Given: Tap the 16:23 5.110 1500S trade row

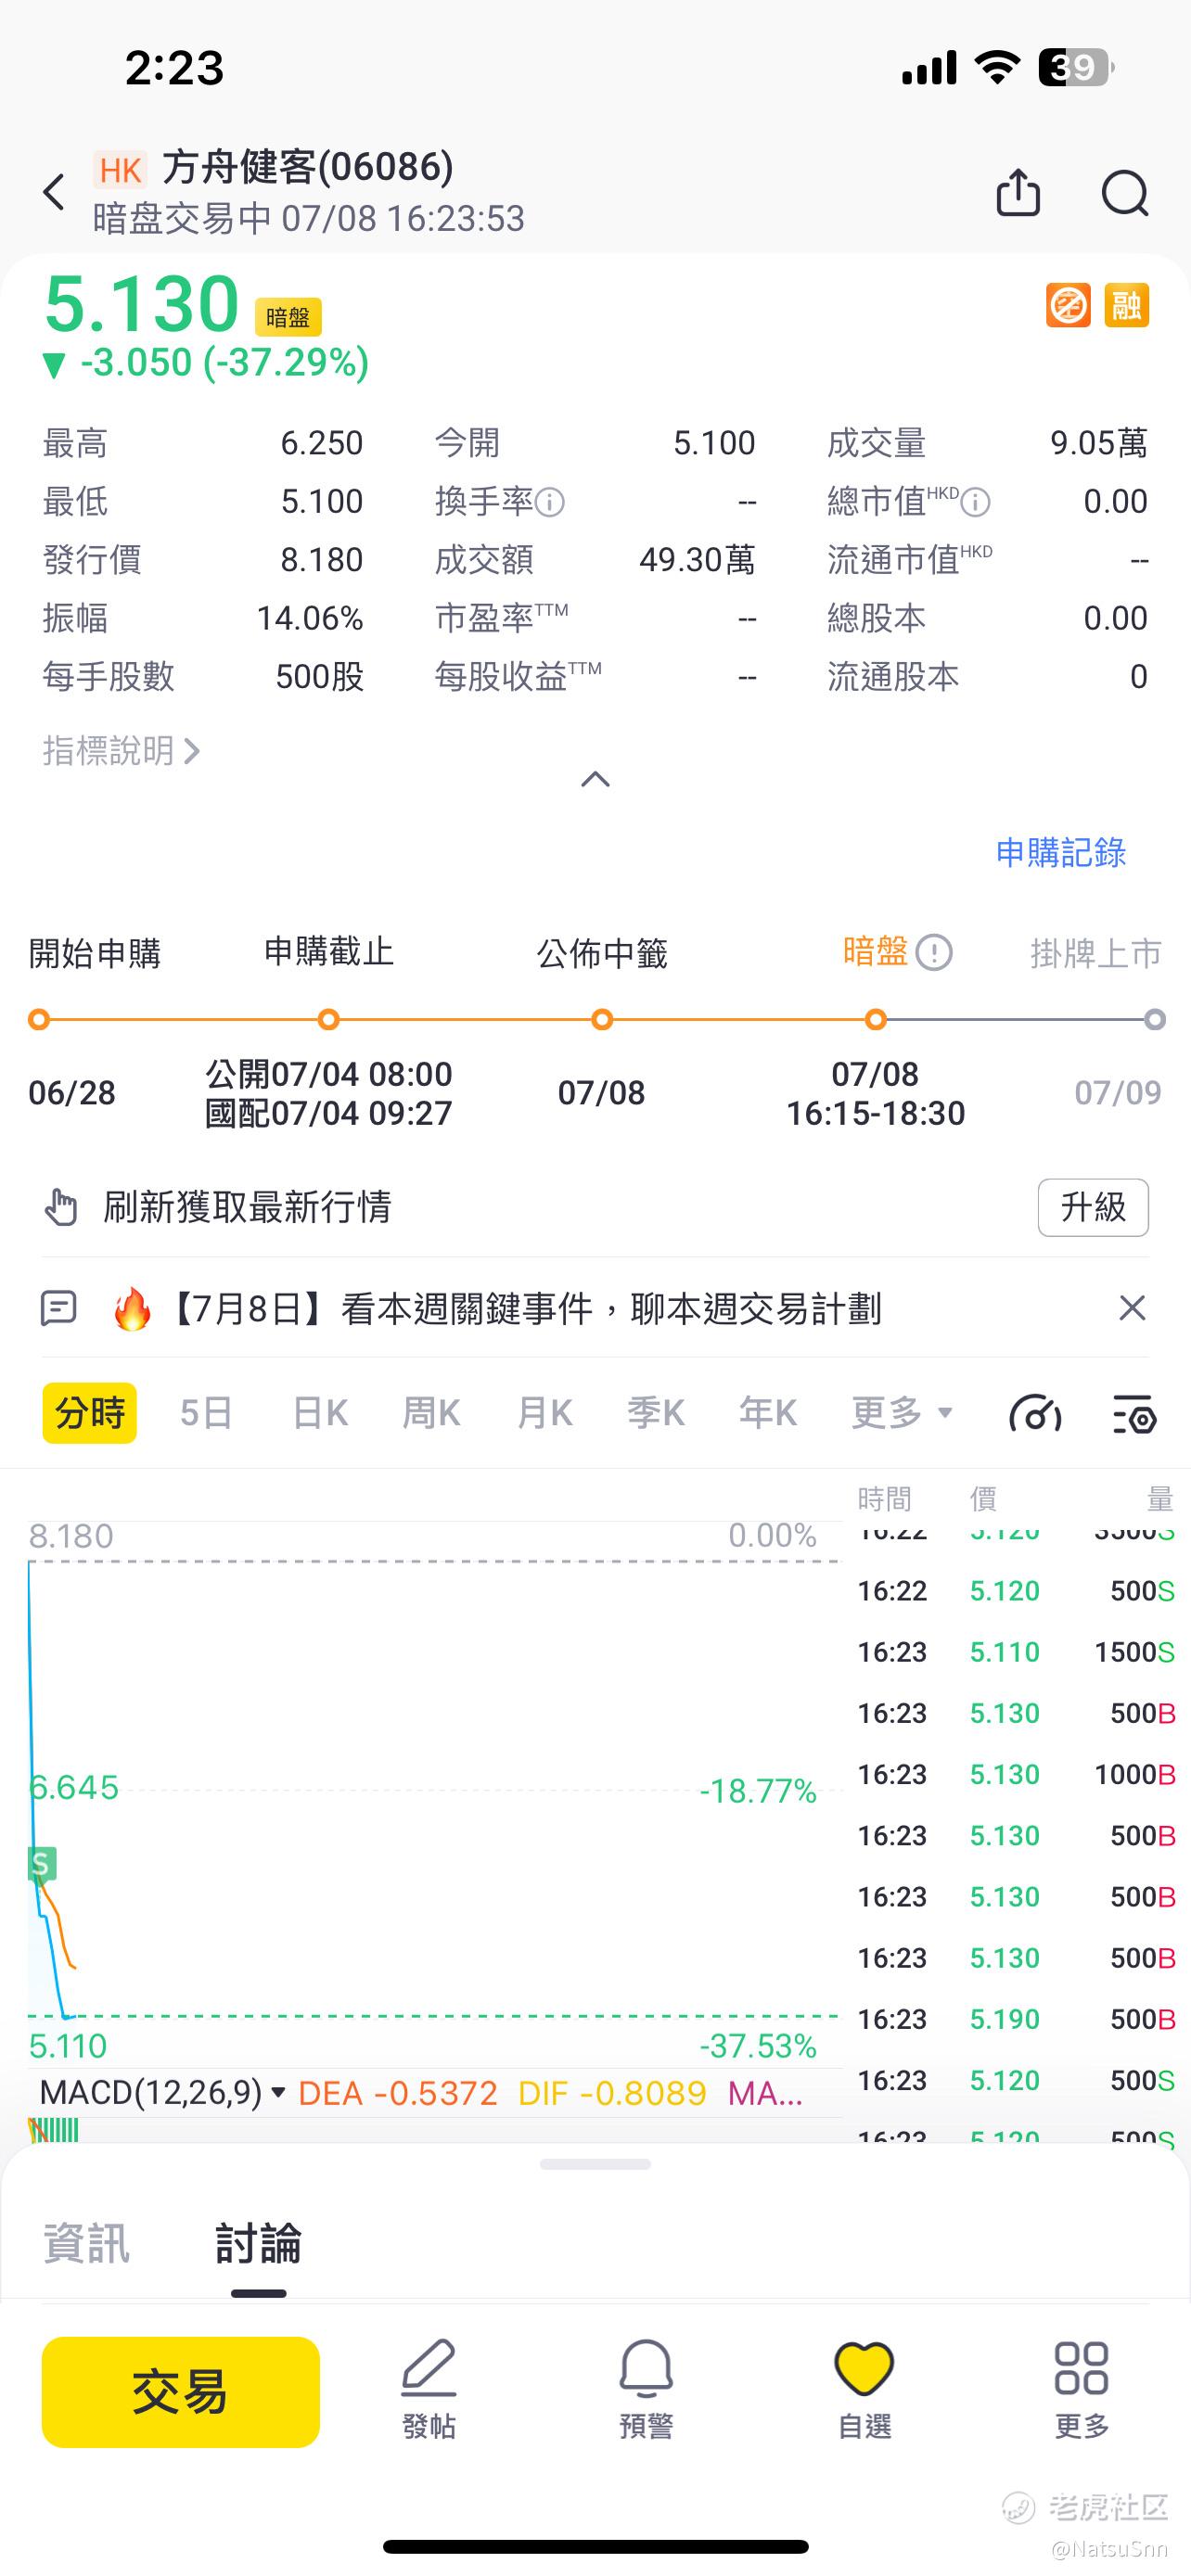Looking at the screenshot, I should tap(1016, 1652).
